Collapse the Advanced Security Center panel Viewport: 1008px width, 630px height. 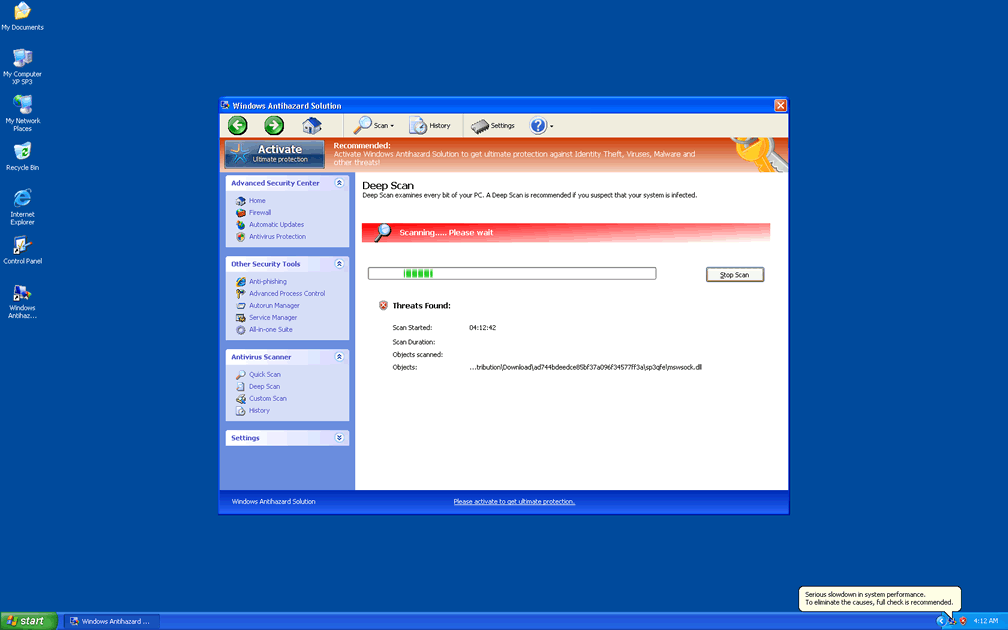point(339,183)
